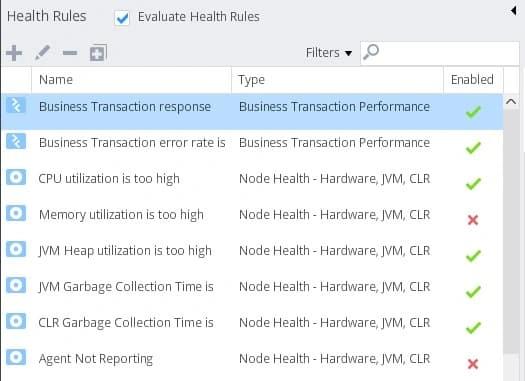Click the copy health rule icon
This screenshot has height=381, width=525.
[98, 53]
